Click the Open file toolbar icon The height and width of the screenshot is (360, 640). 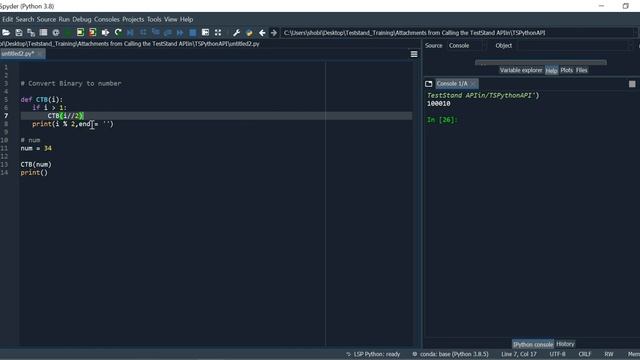coord(6,33)
